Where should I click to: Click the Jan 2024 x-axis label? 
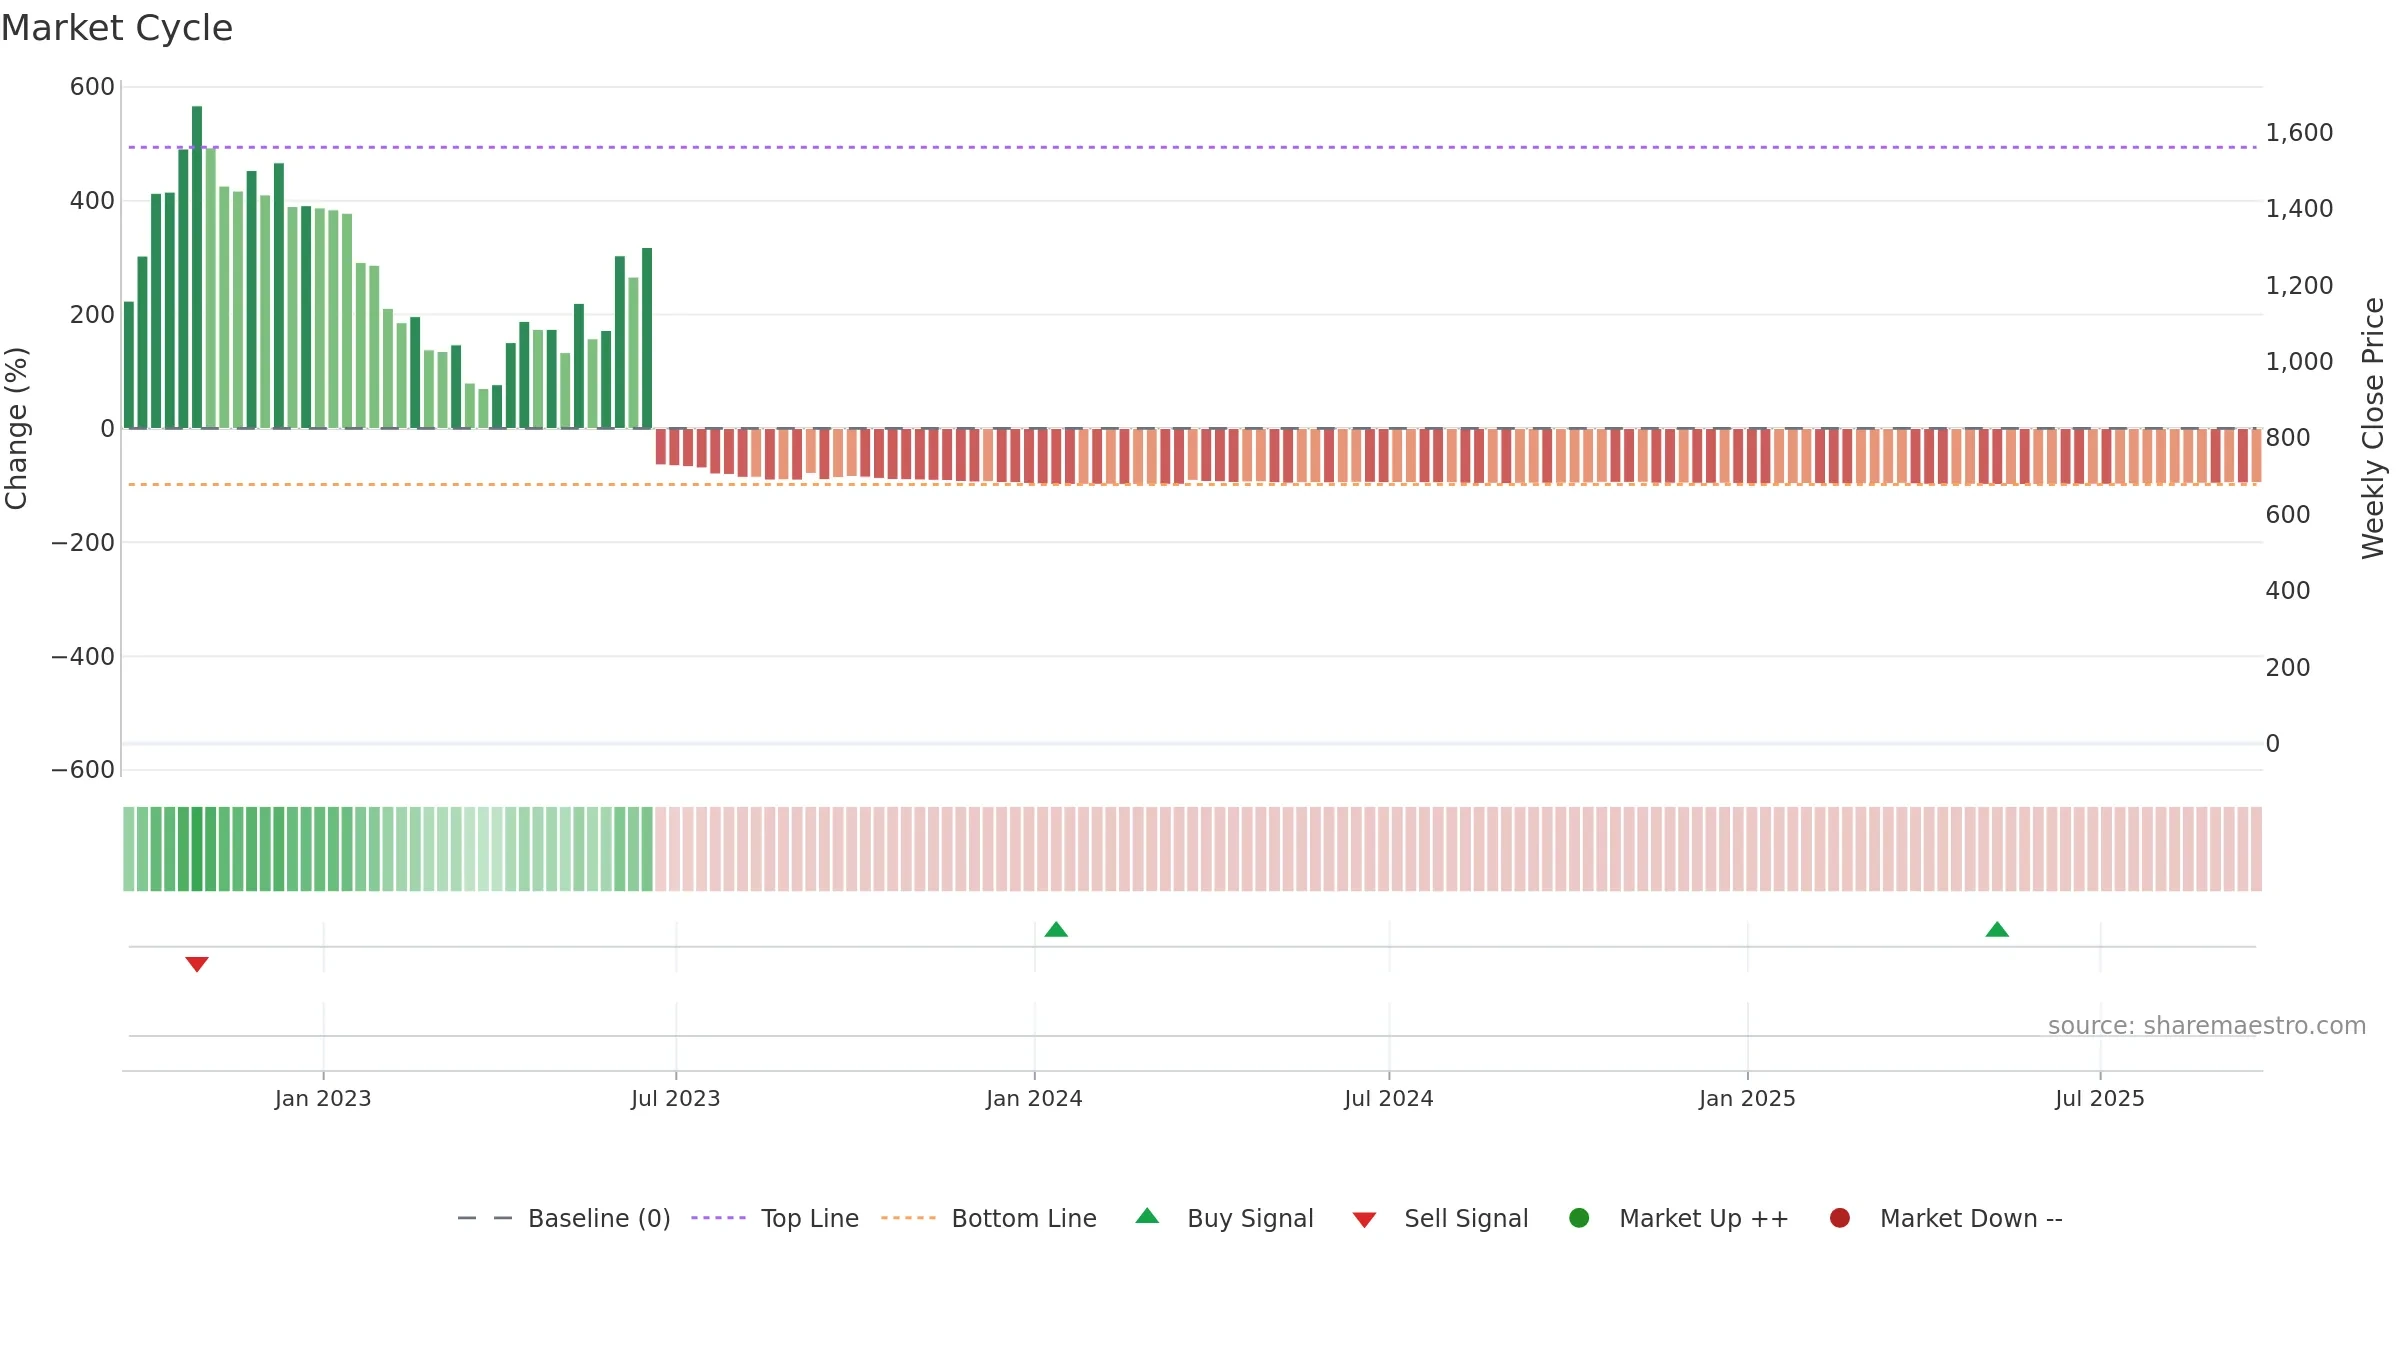1034,1099
